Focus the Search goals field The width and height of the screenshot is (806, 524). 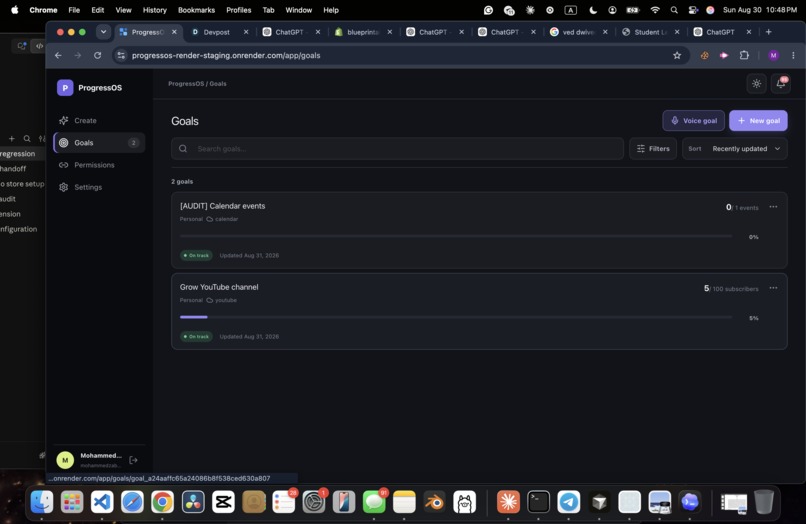[397, 149]
